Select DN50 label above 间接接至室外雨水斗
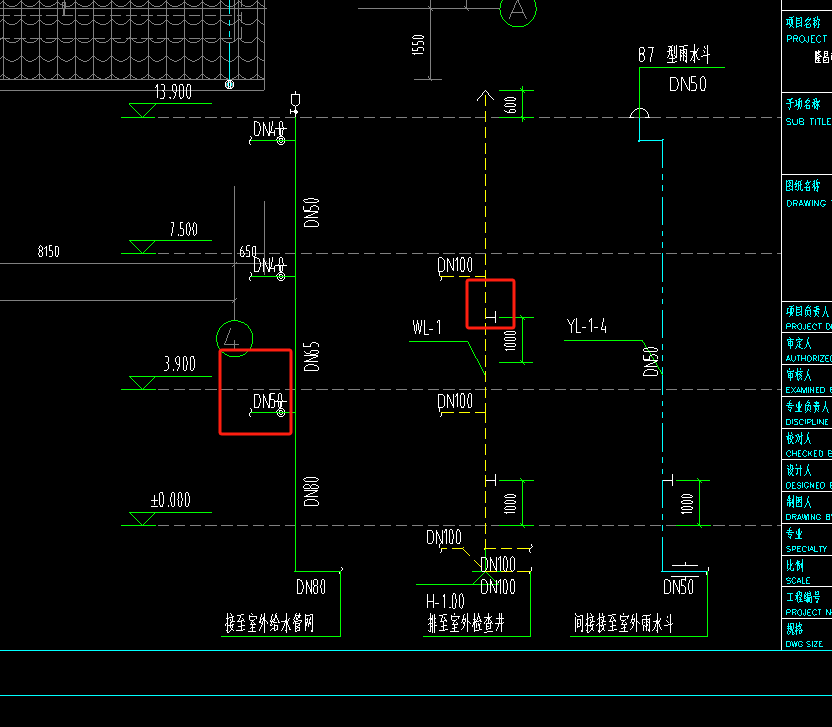 pos(679,587)
